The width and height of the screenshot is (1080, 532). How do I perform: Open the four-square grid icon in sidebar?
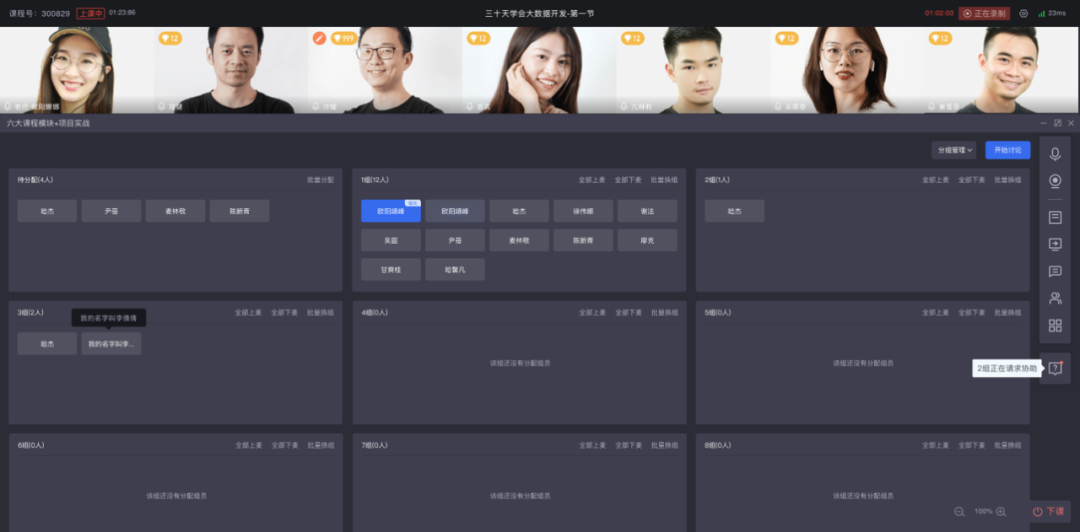click(1055, 325)
